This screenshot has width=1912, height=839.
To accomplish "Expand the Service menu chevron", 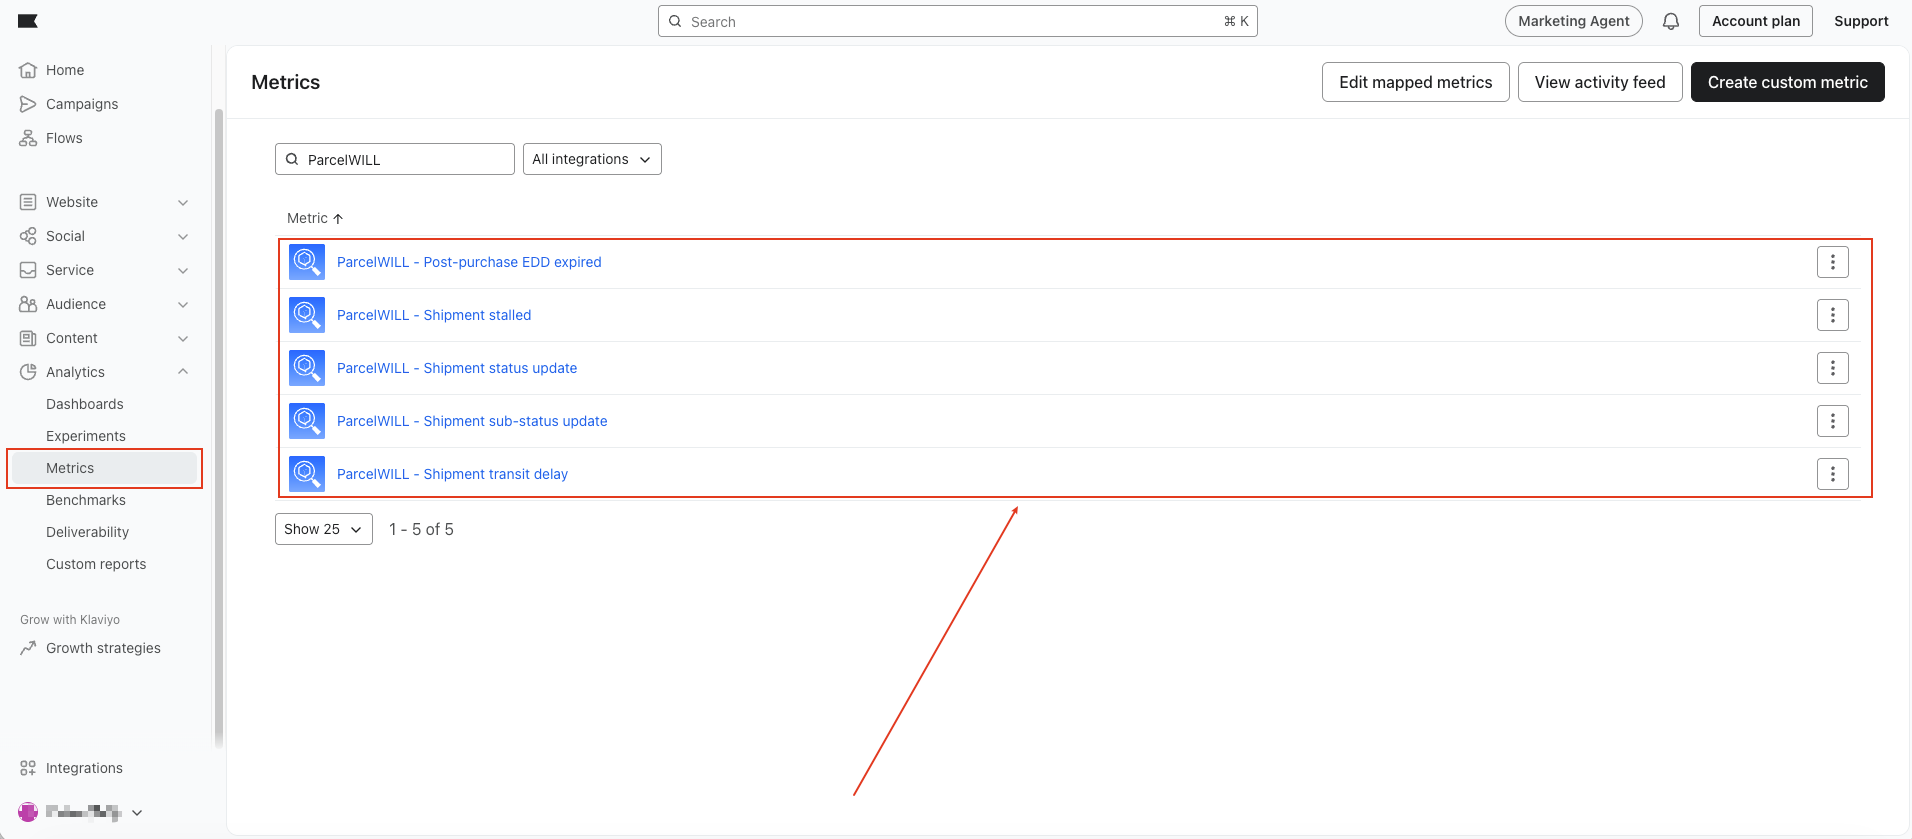I will (x=183, y=270).
